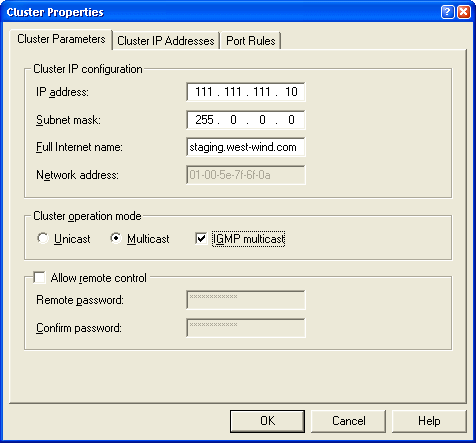Open the Port Rules tab
The image size is (476, 443).
tap(251, 41)
